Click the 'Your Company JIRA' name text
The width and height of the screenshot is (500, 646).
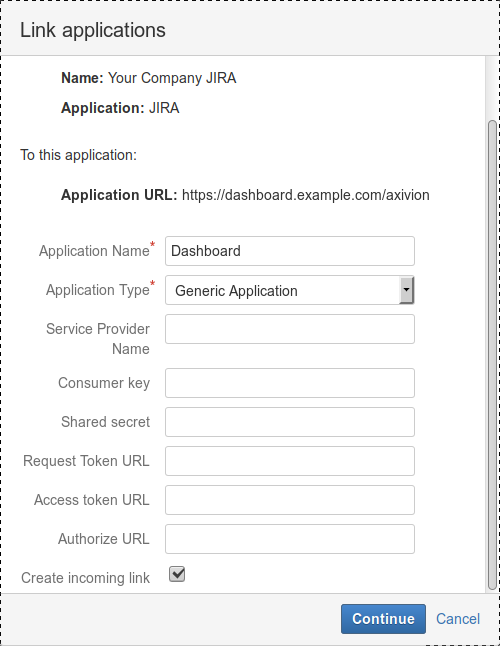click(172, 78)
